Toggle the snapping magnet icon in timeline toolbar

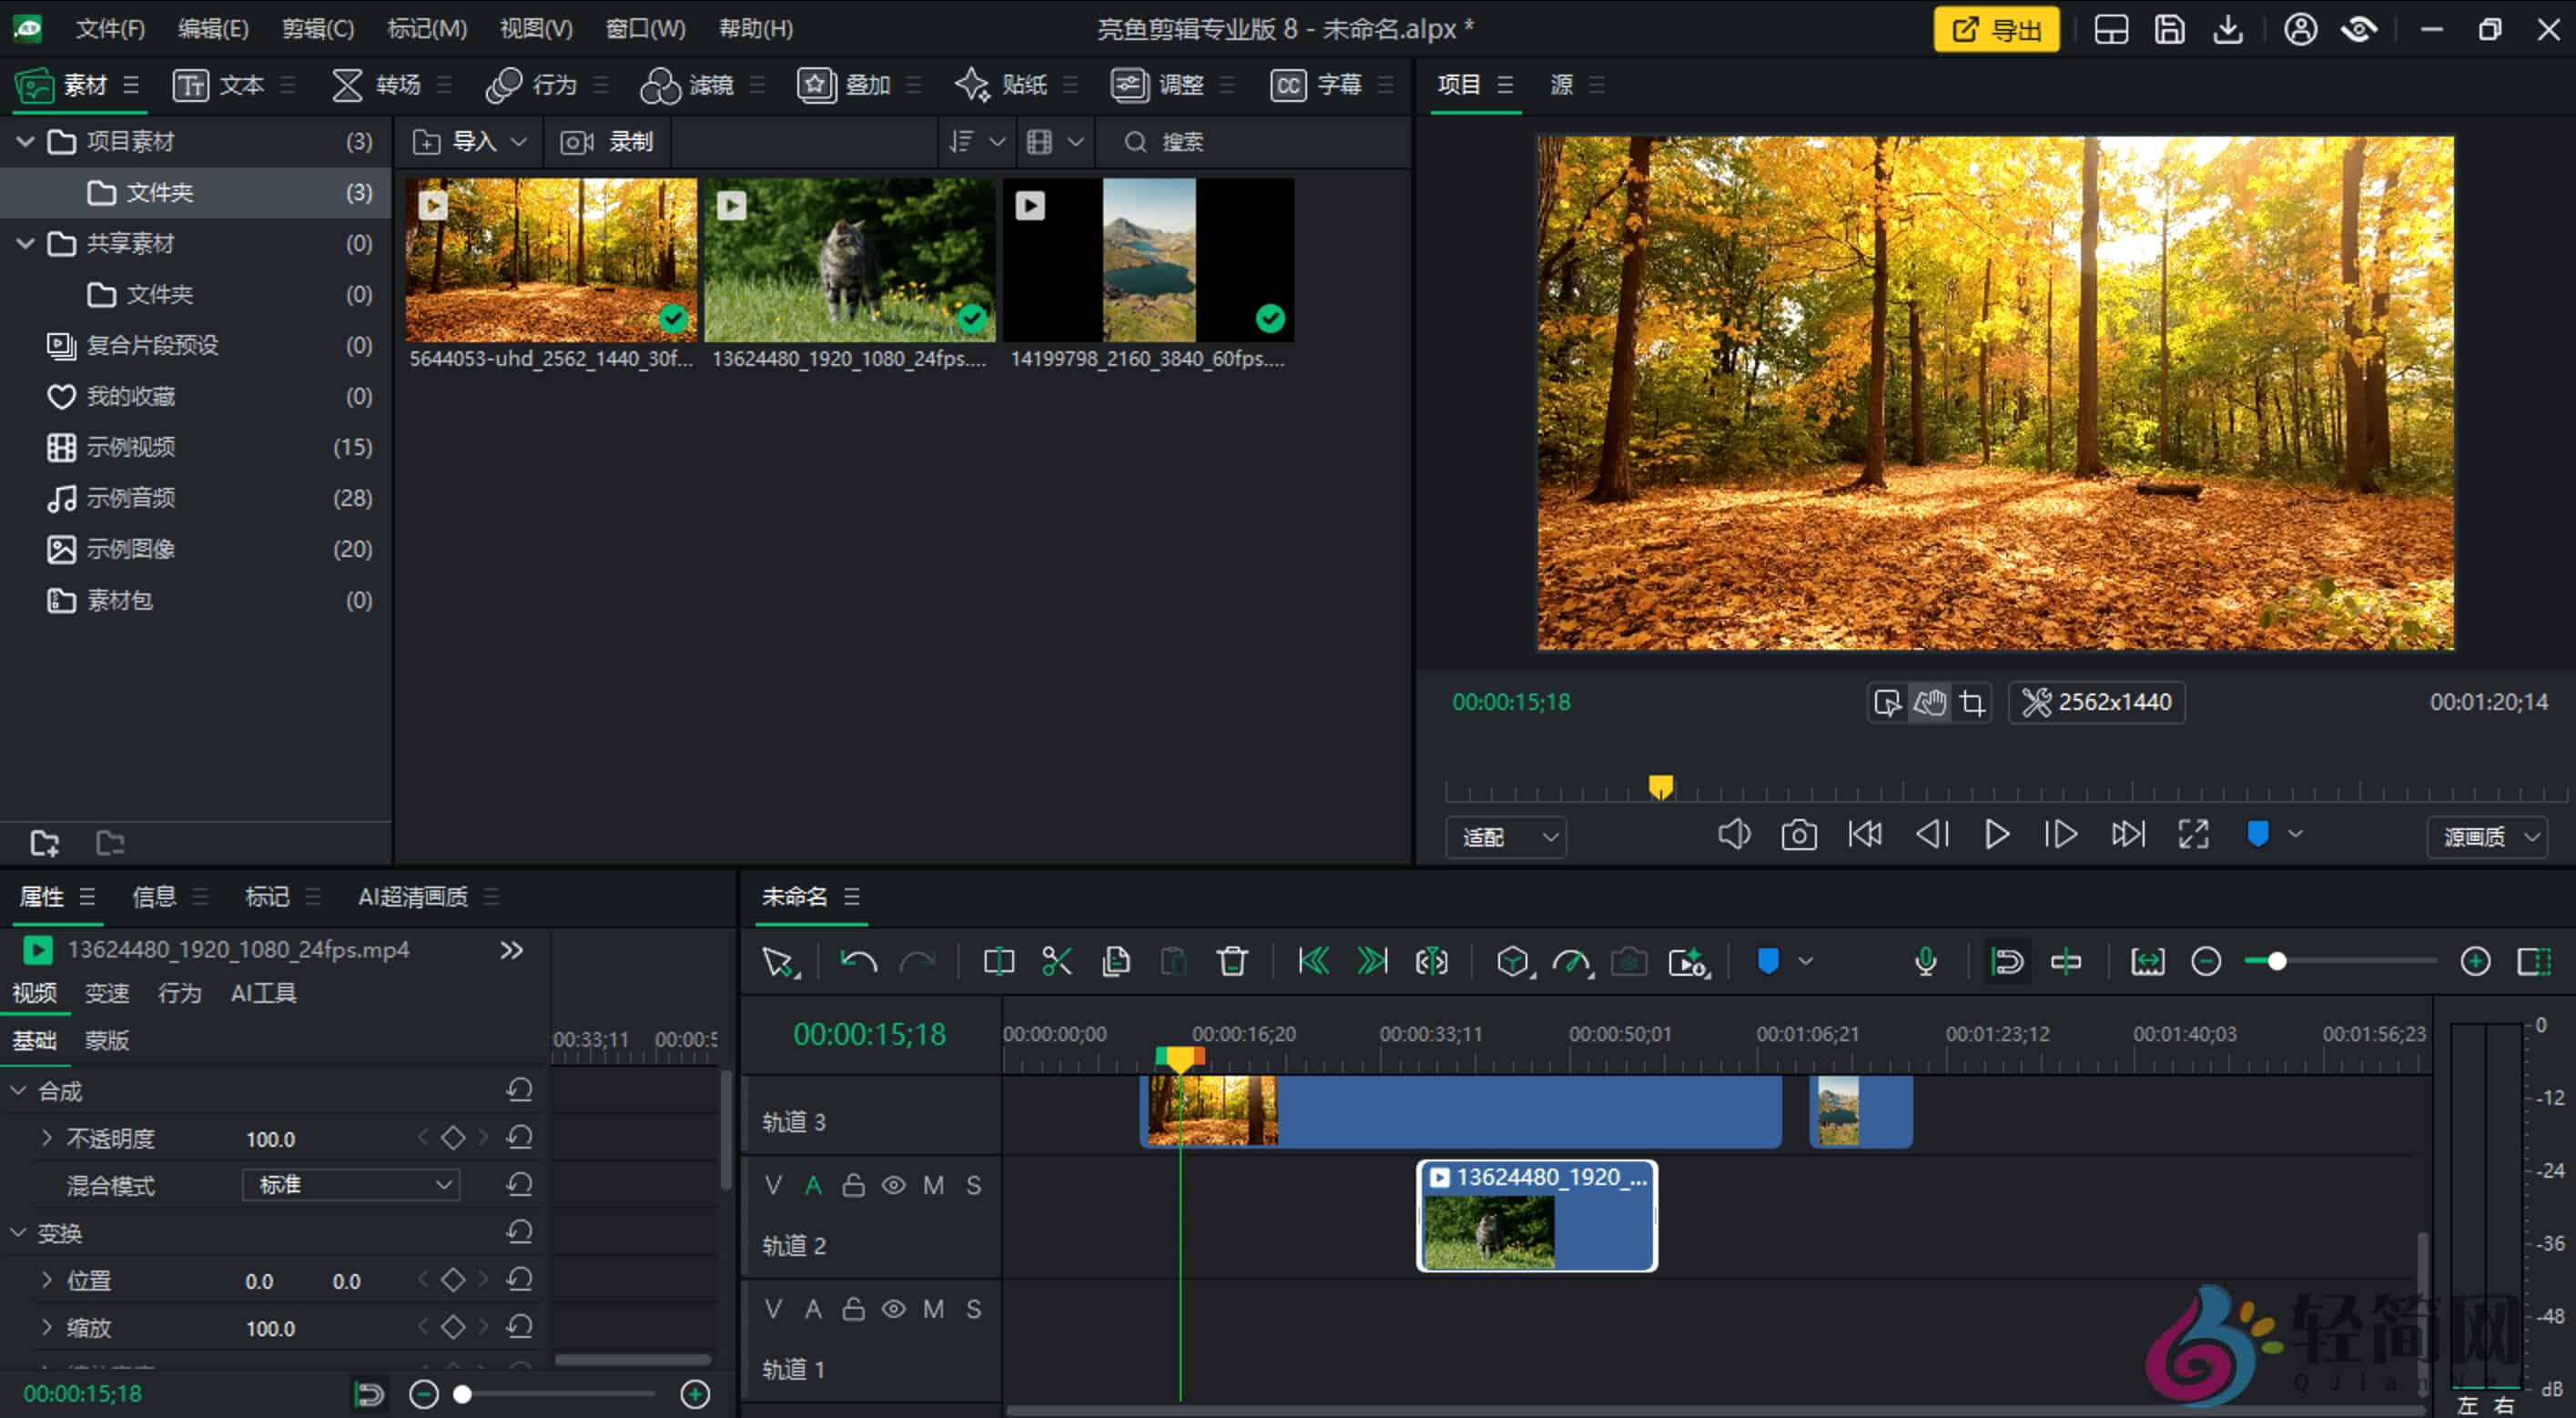[x=2007, y=960]
